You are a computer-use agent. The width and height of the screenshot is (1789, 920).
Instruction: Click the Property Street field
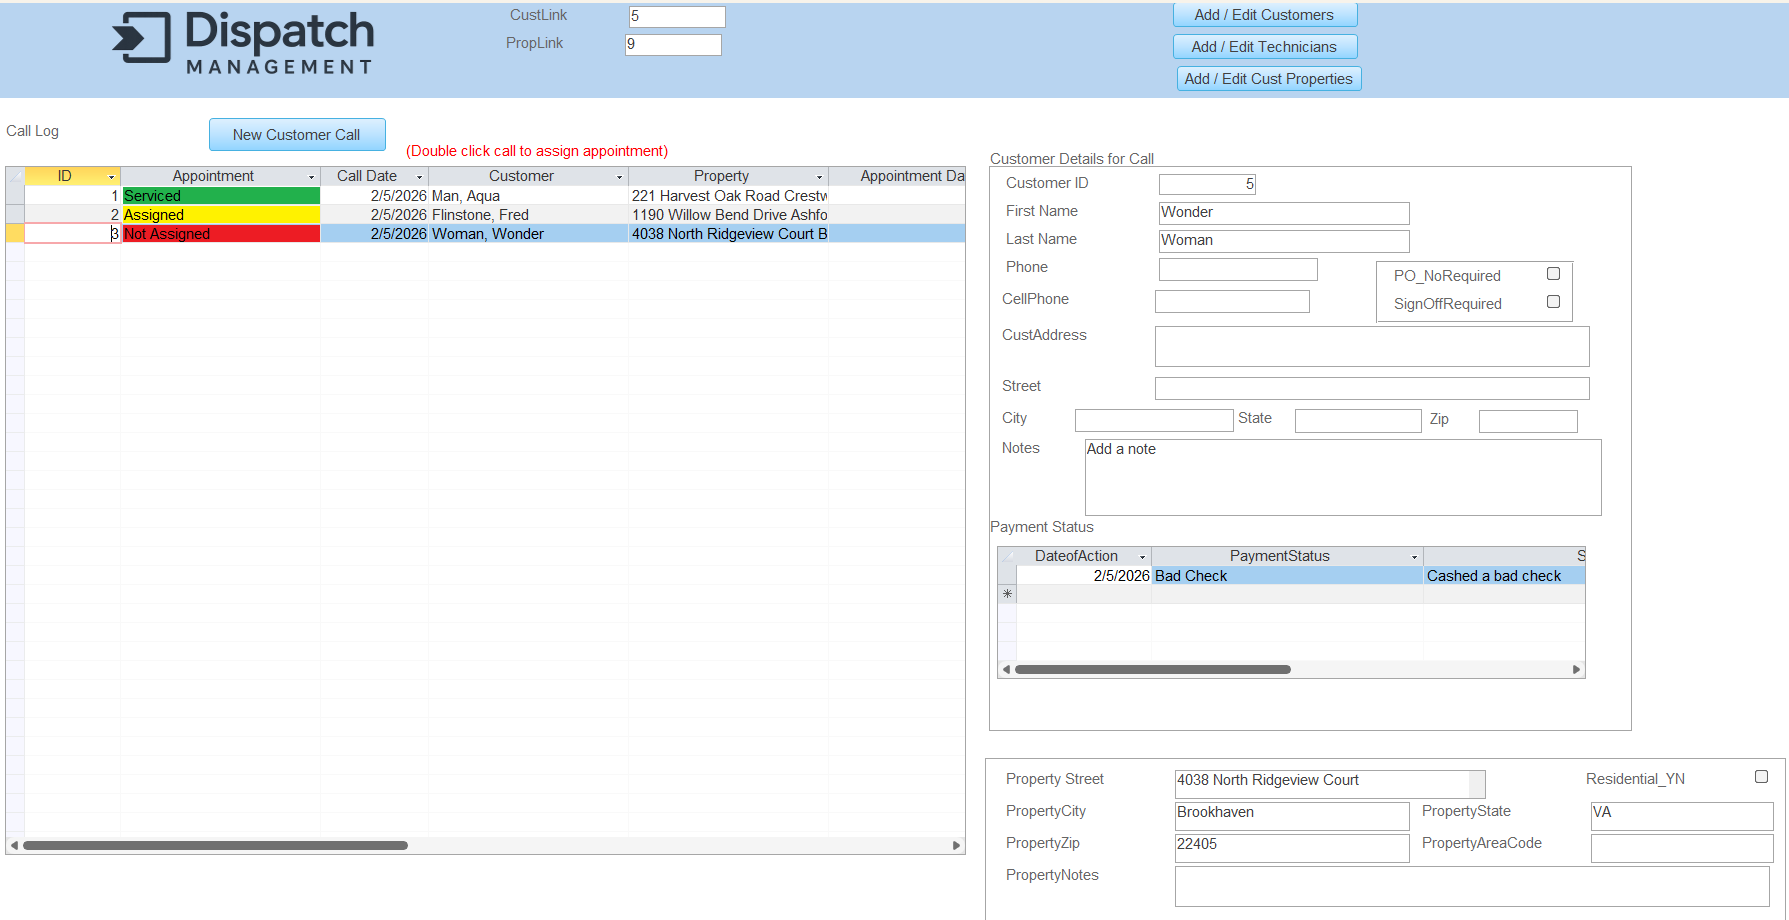point(1330,783)
